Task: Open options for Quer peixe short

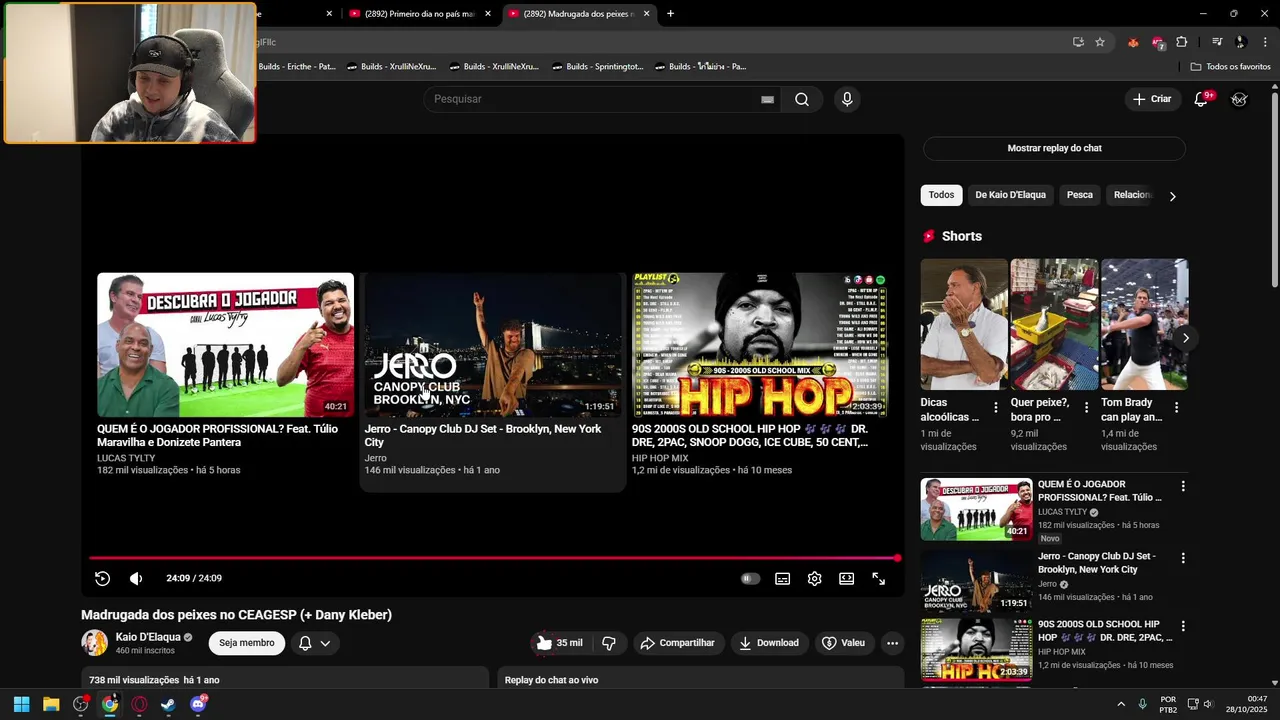Action: click(1086, 407)
